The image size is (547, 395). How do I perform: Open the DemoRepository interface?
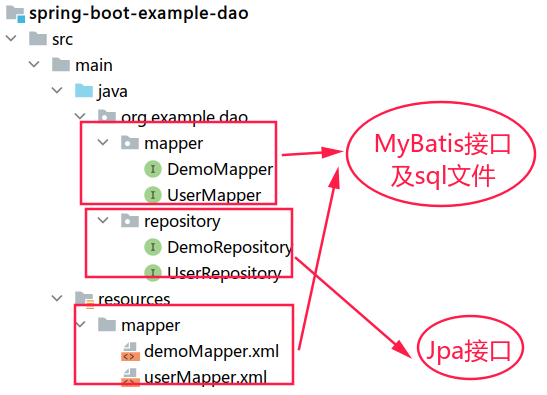click(x=229, y=248)
